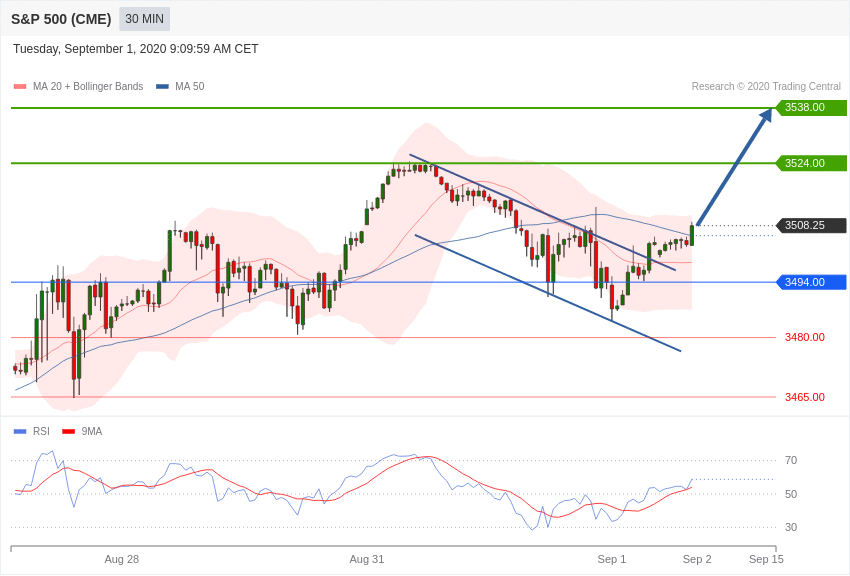
Task: Click the 3465.00 support price label
Action: click(x=804, y=397)
